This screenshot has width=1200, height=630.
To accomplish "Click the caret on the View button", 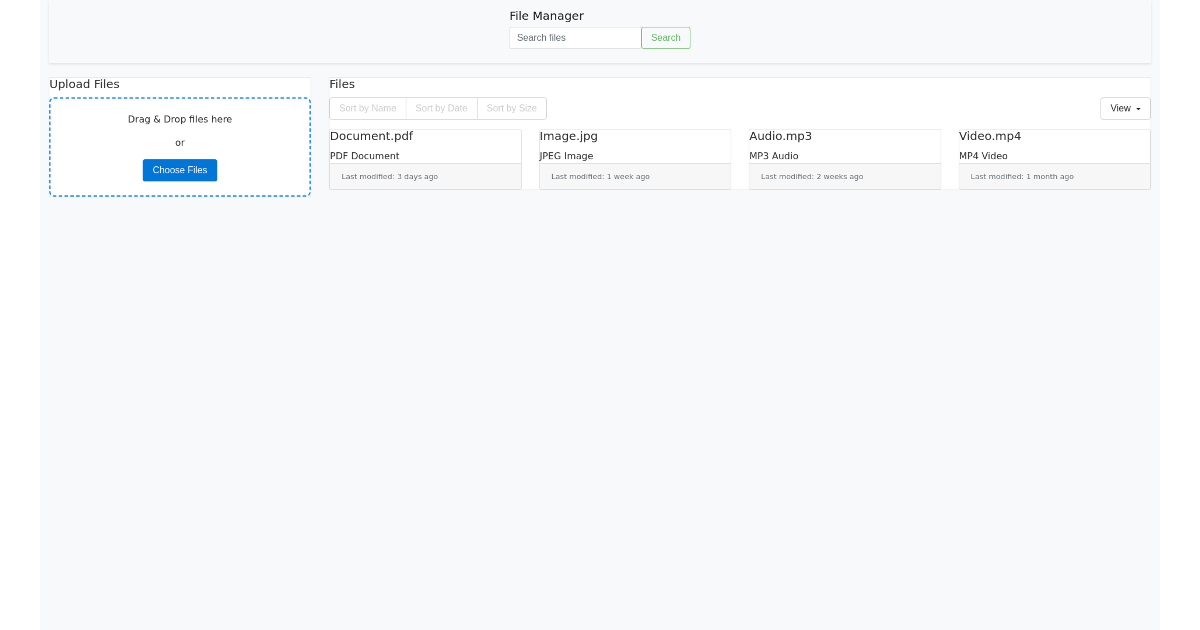I will pyautogui.click(x=1137, y=108).
